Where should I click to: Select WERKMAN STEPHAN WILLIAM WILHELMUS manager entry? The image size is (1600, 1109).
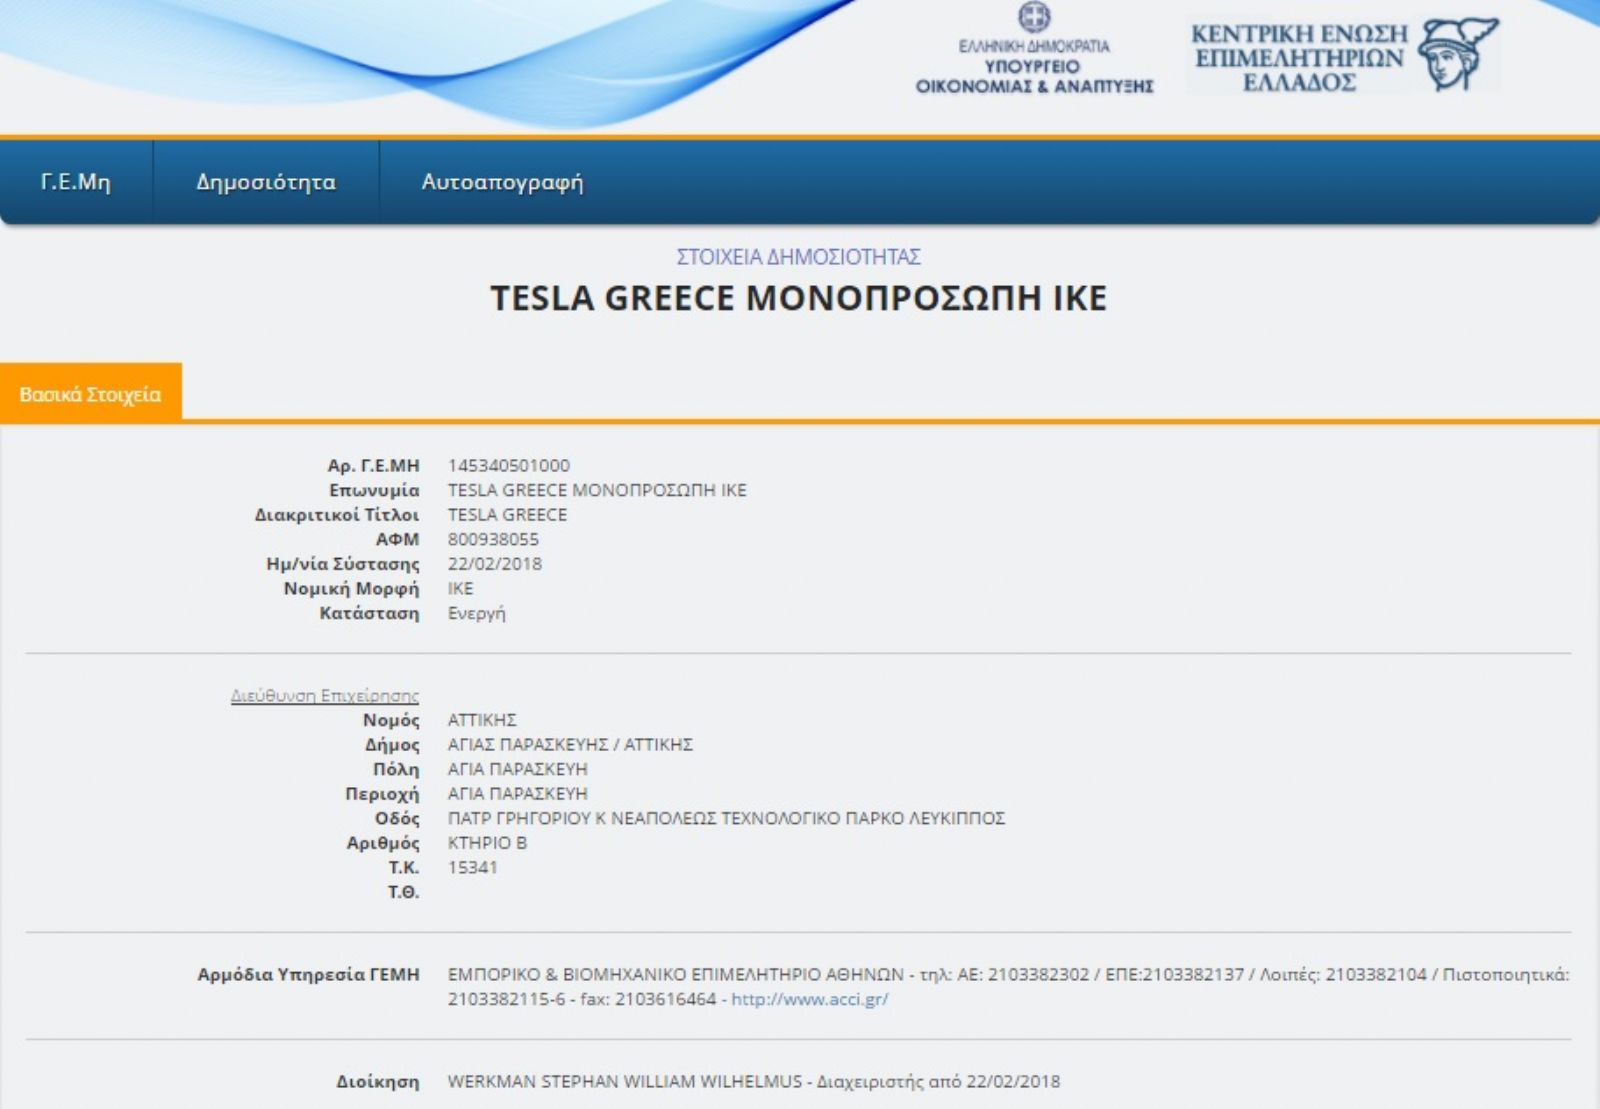pos(754,1082)
